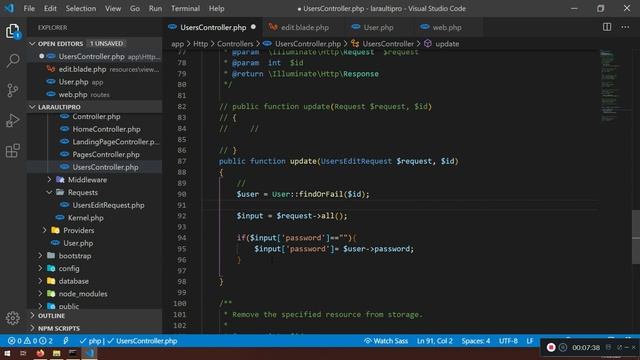
Task: Click the Watch Sass status item
Action: pyautogui.click(x=386, y=341)
